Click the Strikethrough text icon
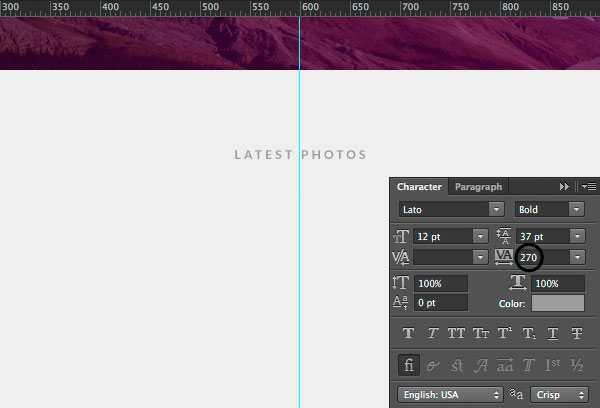600x408 pixels. click(577, 333)
